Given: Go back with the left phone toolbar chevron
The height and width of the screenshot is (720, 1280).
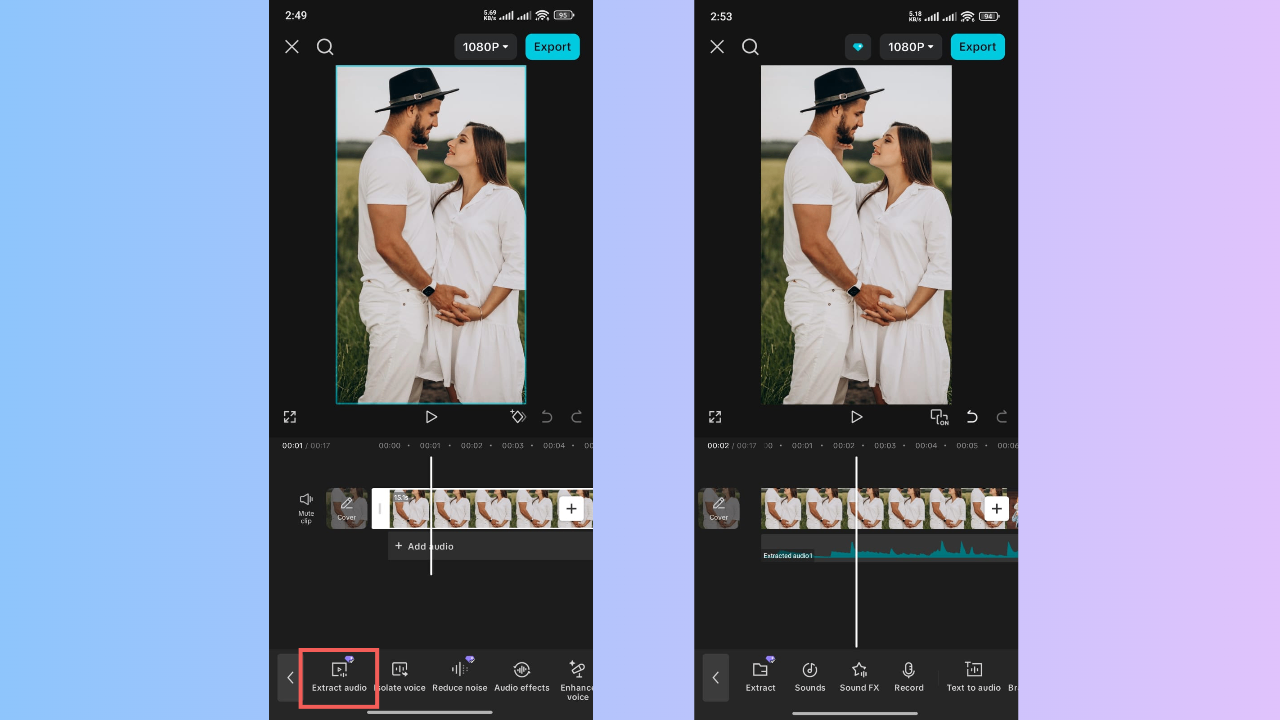Looking at the screenshot, I should point(290,677).
